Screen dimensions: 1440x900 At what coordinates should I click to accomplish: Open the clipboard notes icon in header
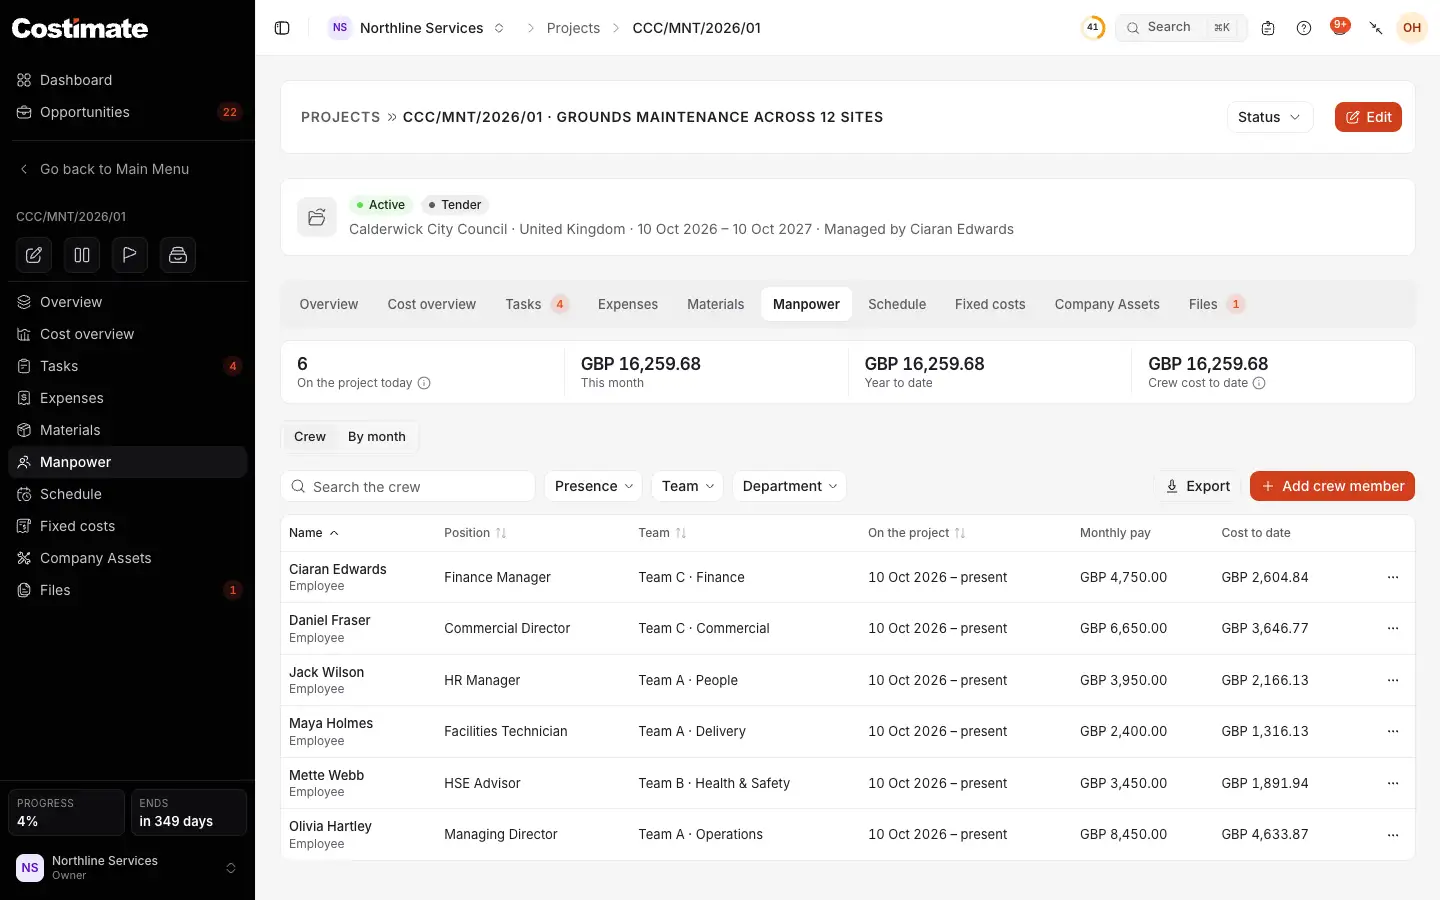coord(1268,28)
